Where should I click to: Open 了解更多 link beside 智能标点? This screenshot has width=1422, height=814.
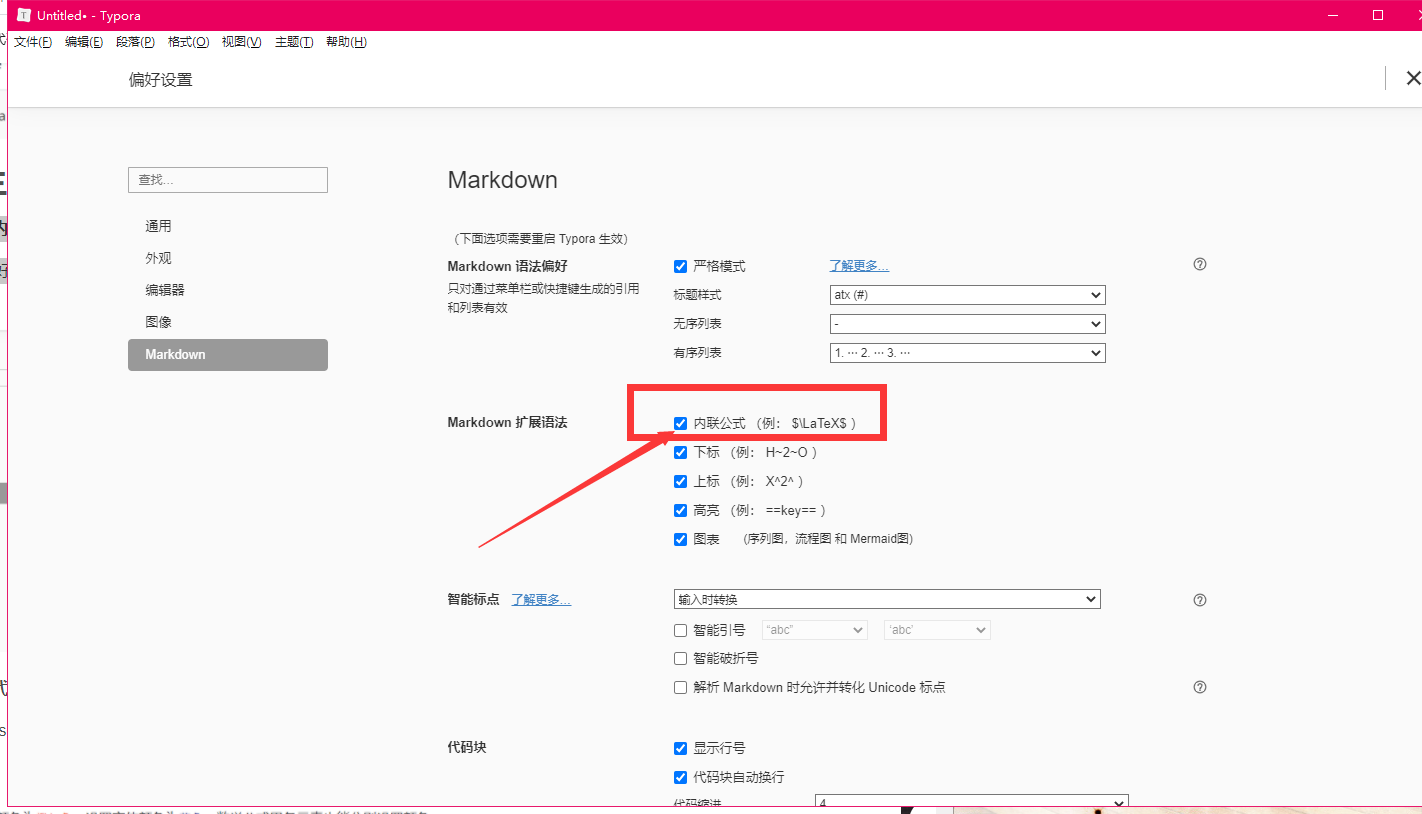tap(541, 600)
